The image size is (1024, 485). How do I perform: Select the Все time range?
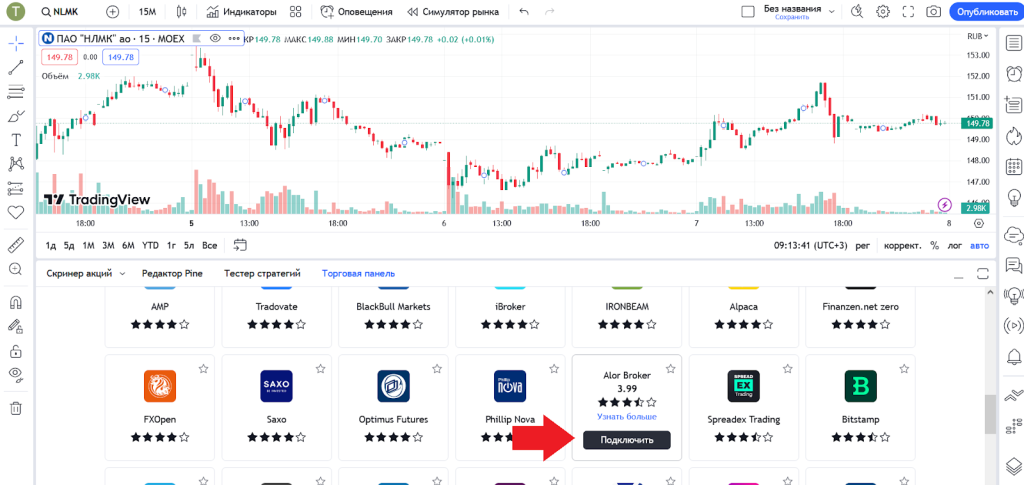[209, 245]
